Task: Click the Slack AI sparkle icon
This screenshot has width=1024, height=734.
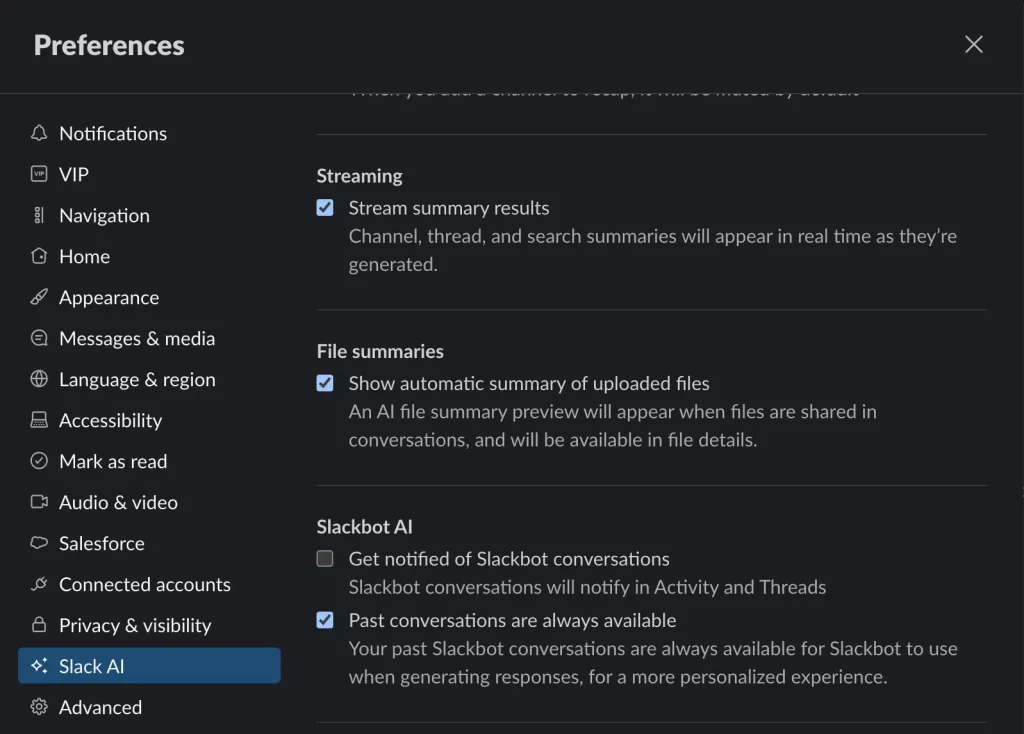Action: [39, 666]
